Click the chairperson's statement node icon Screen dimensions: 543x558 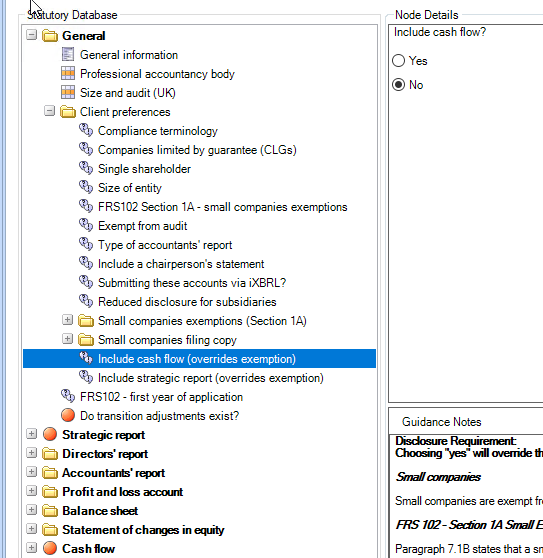coord(86,263)
